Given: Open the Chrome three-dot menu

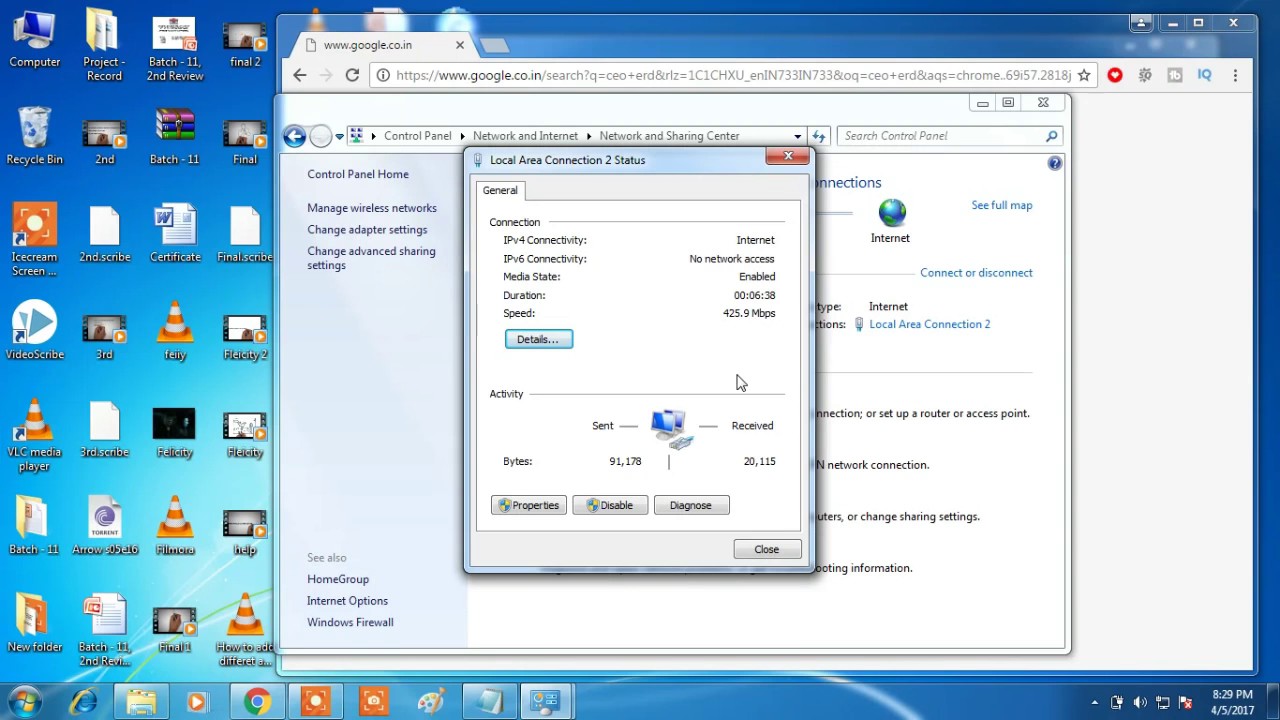Looking at the screenshot, I should pos(1236,75).
